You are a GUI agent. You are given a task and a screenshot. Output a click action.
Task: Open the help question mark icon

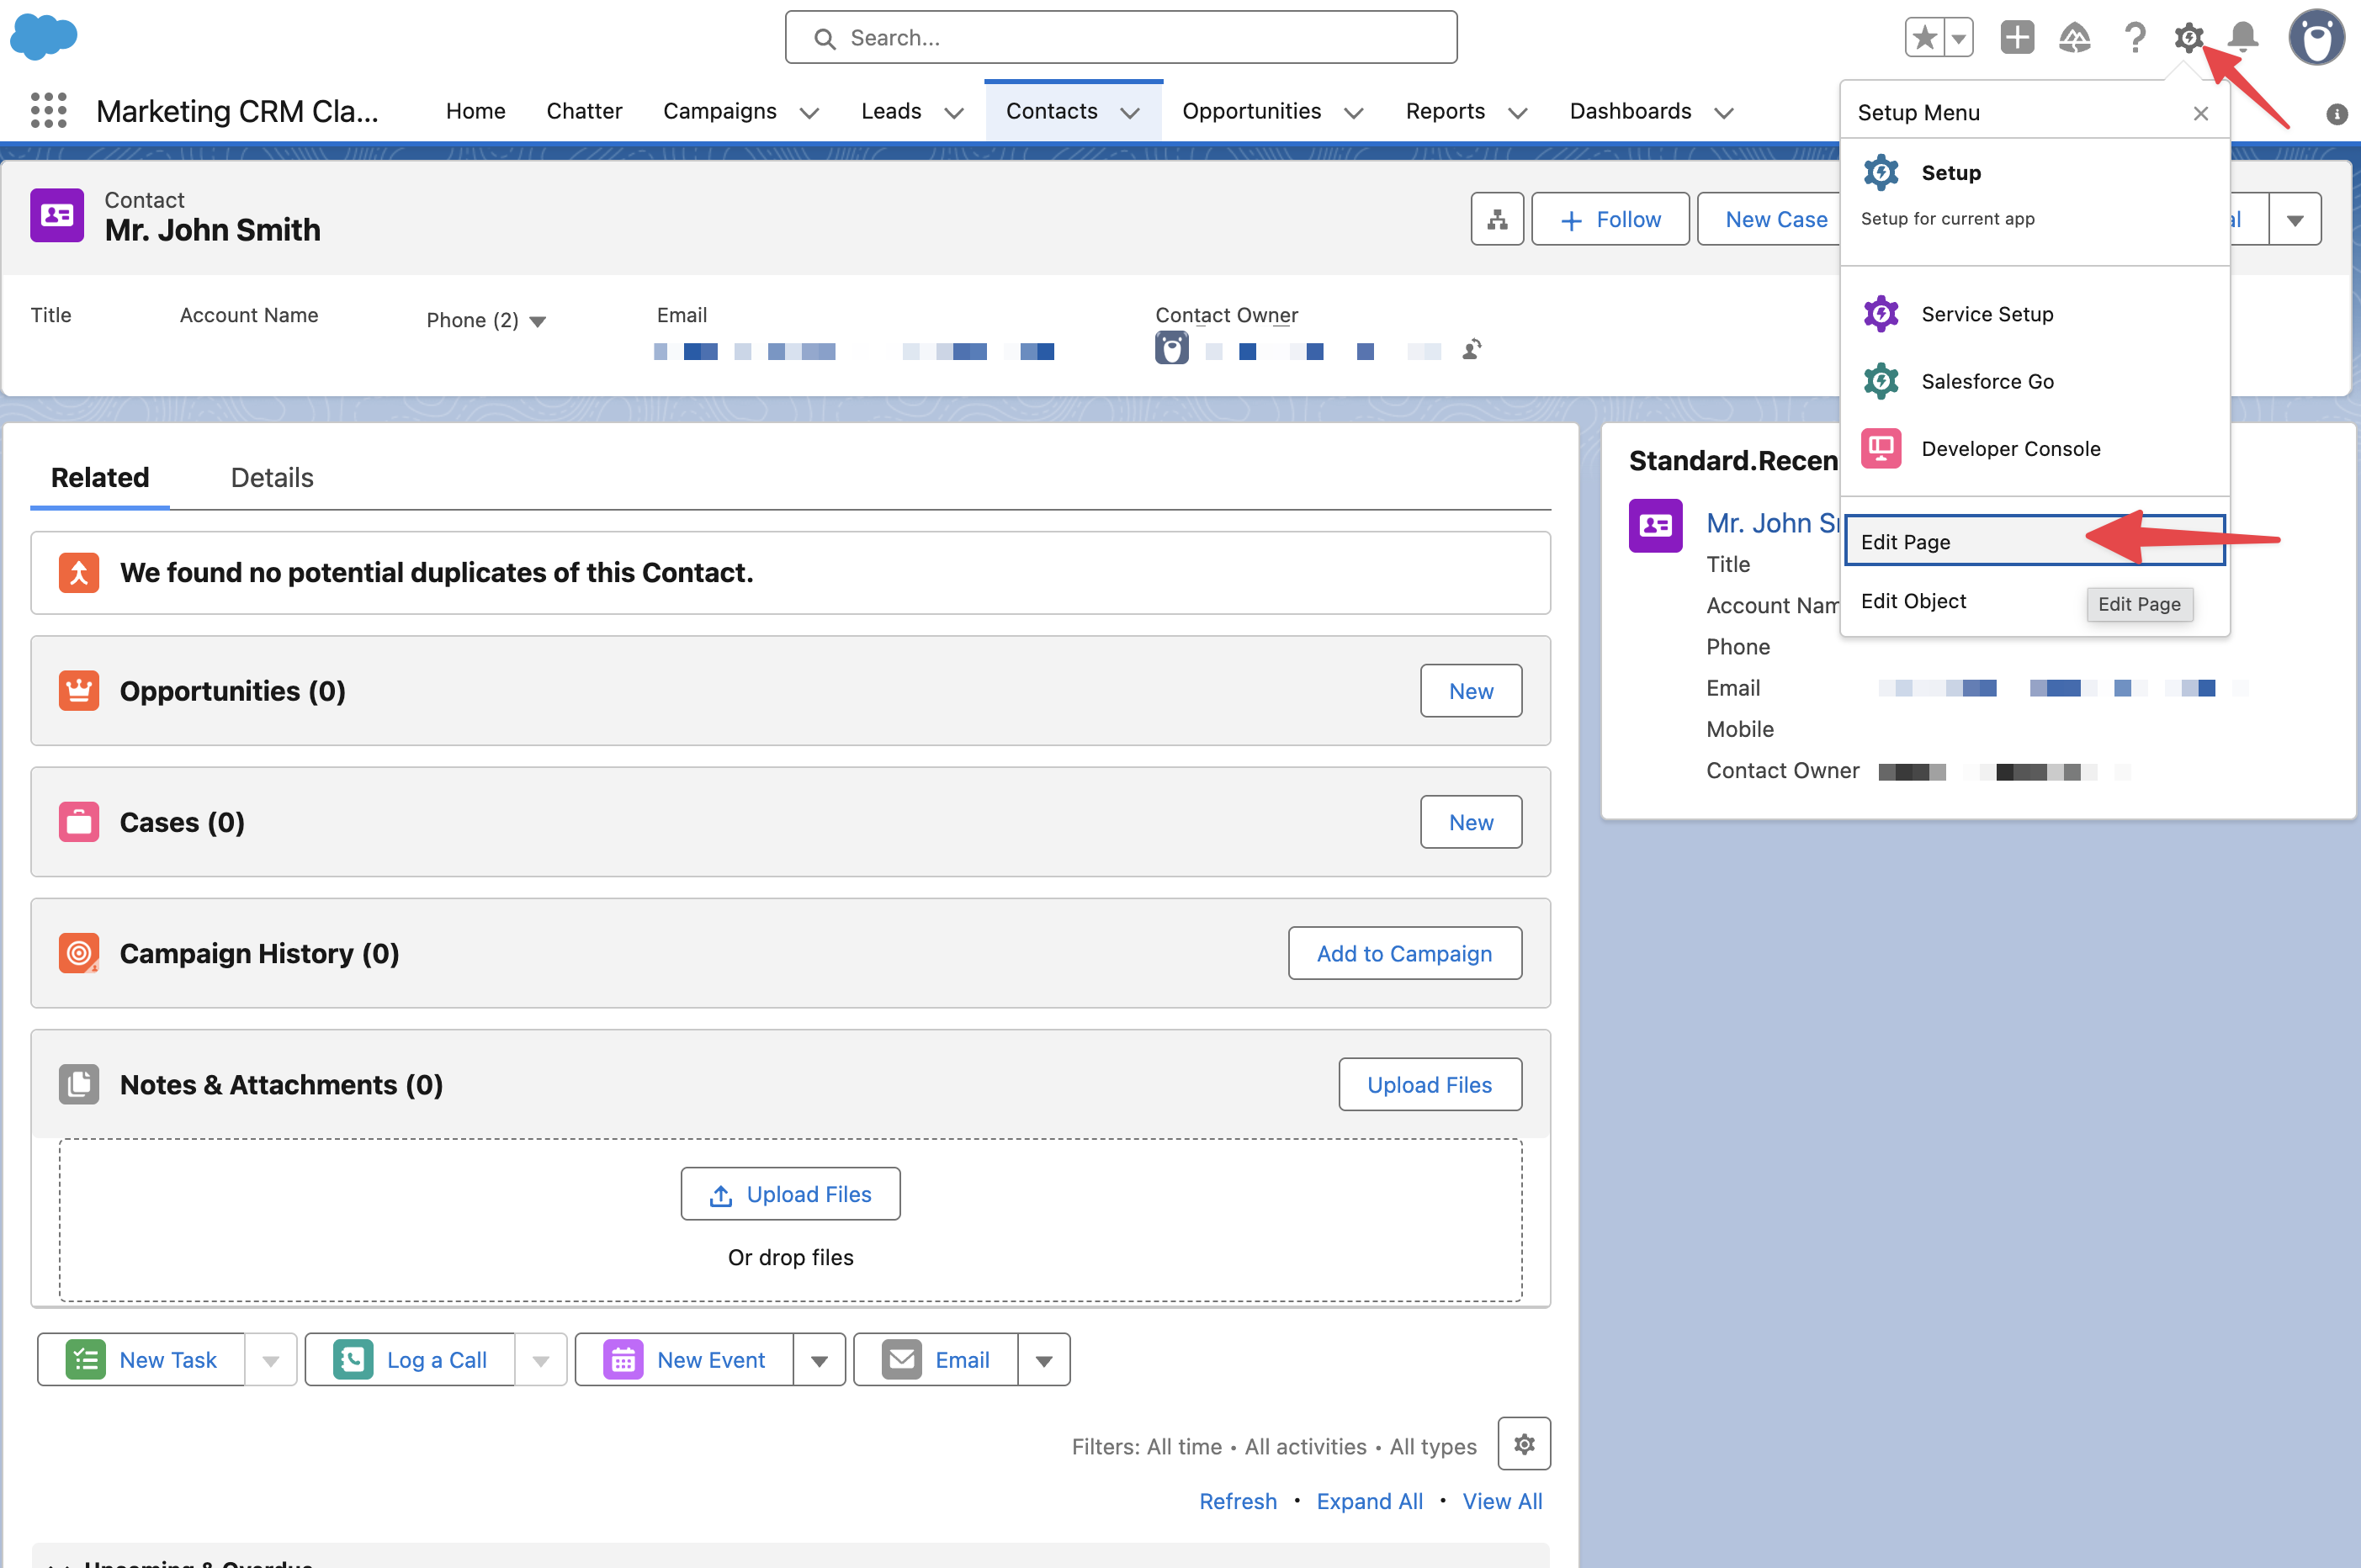coord(2134,38)
